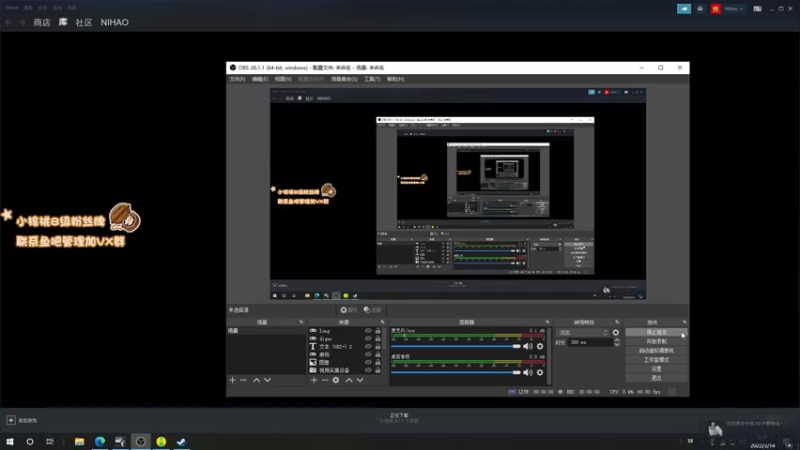Open the OBS 编辑(E) menu
Image resolution: width=800 pixels, height=450 pixels.
click(x=260, y=79)
